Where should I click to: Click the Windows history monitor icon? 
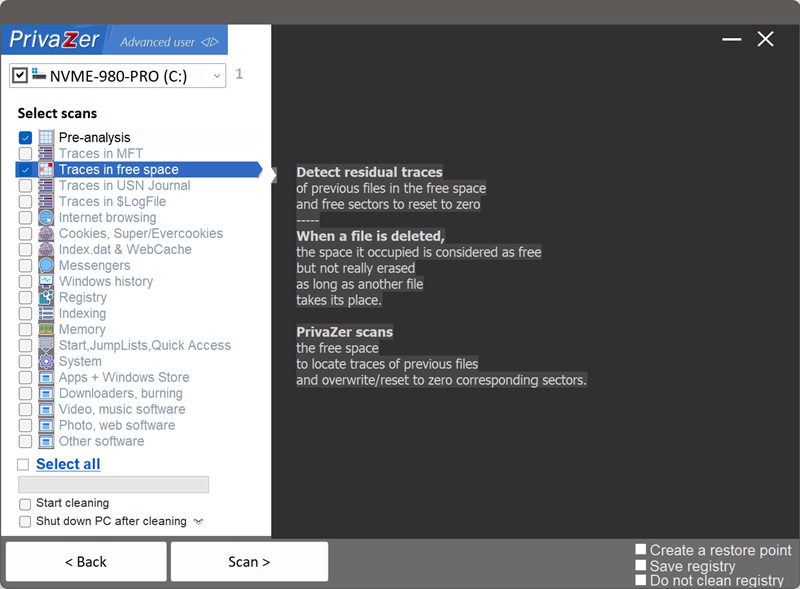coord(46,281)
